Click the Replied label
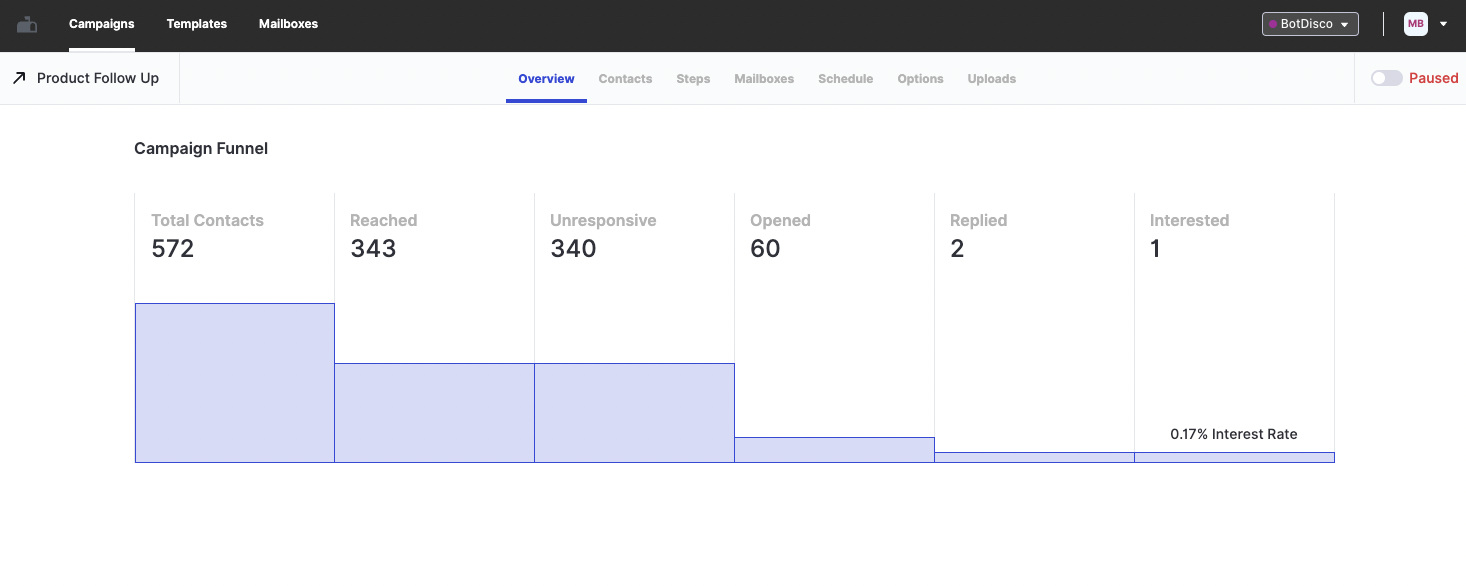 pyautogui.click(x=978, y=220)
